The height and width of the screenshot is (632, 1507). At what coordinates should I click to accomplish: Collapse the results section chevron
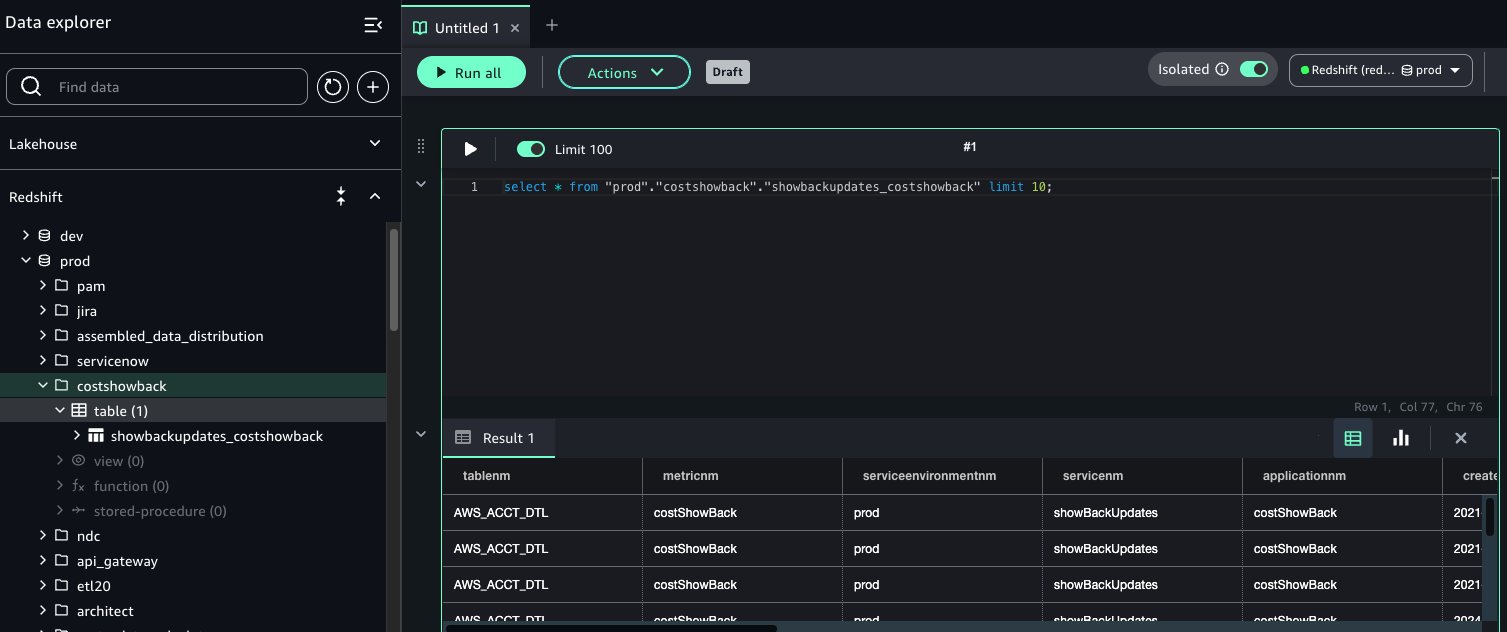pos(421,434)
